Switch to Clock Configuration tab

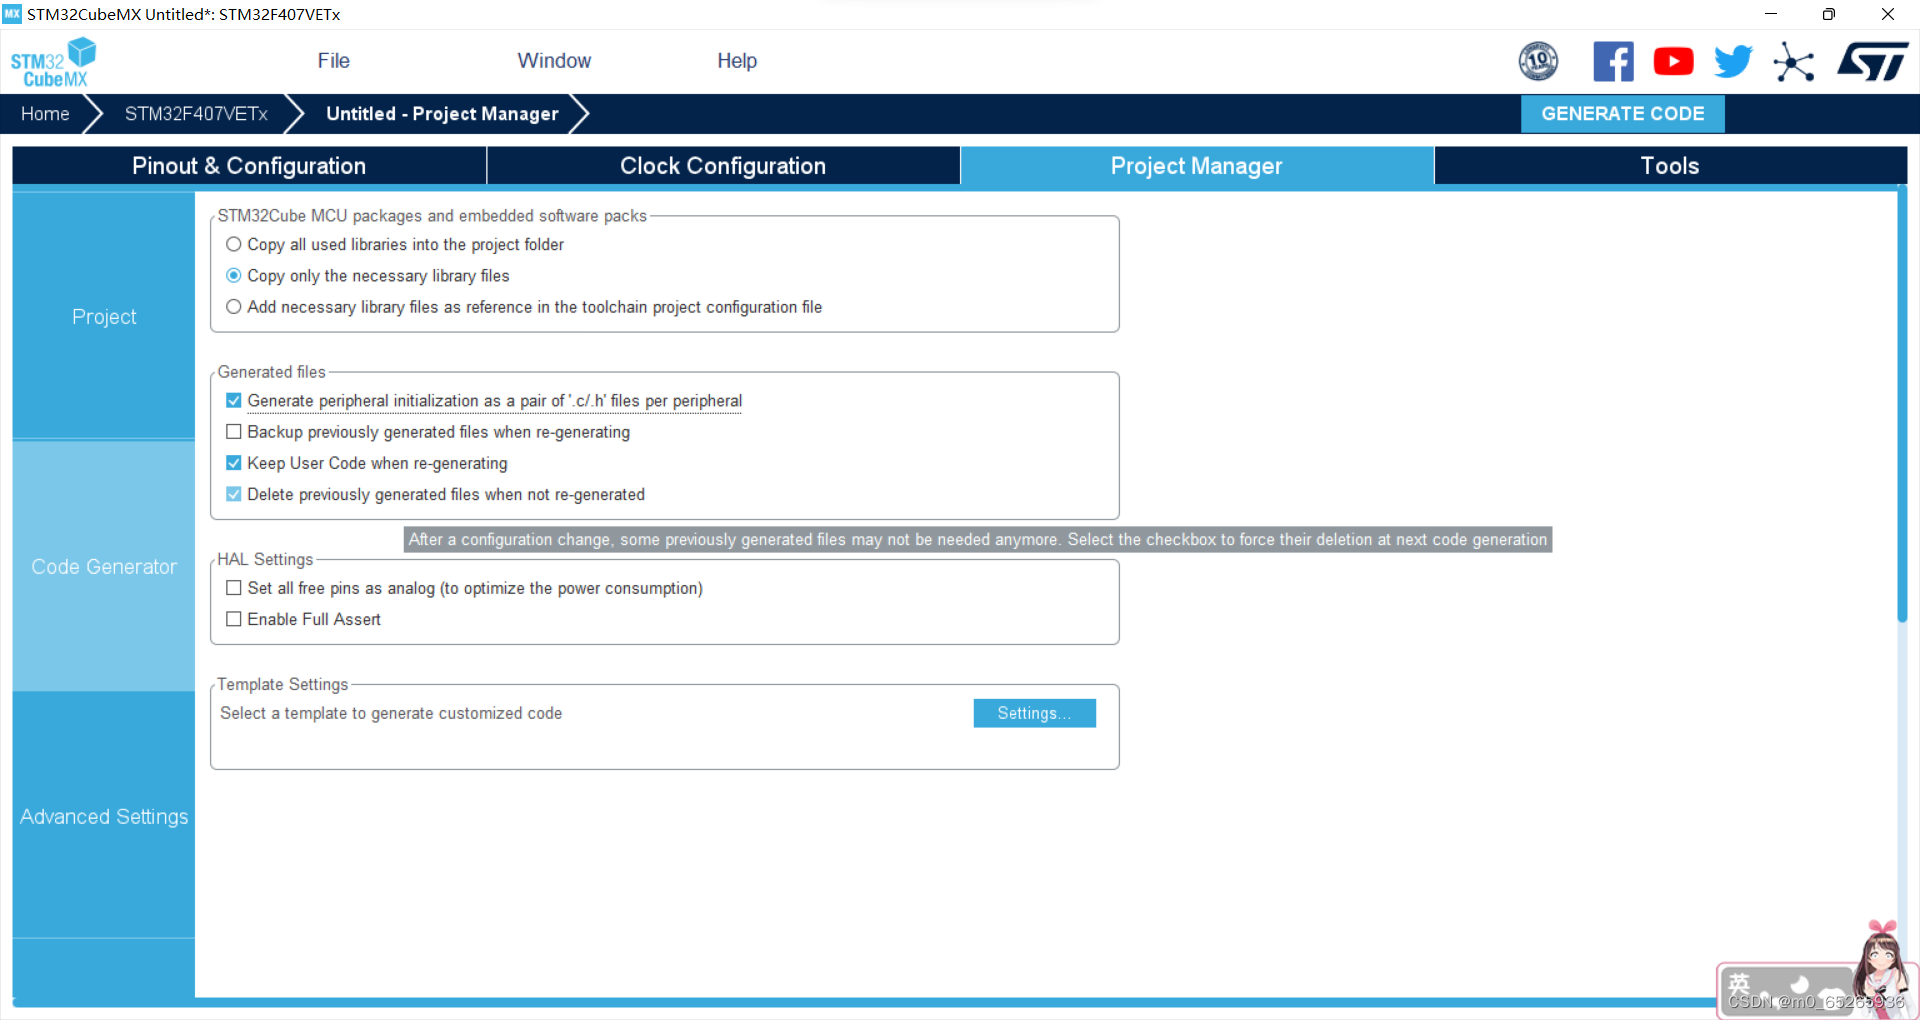[x=723, y=166]
